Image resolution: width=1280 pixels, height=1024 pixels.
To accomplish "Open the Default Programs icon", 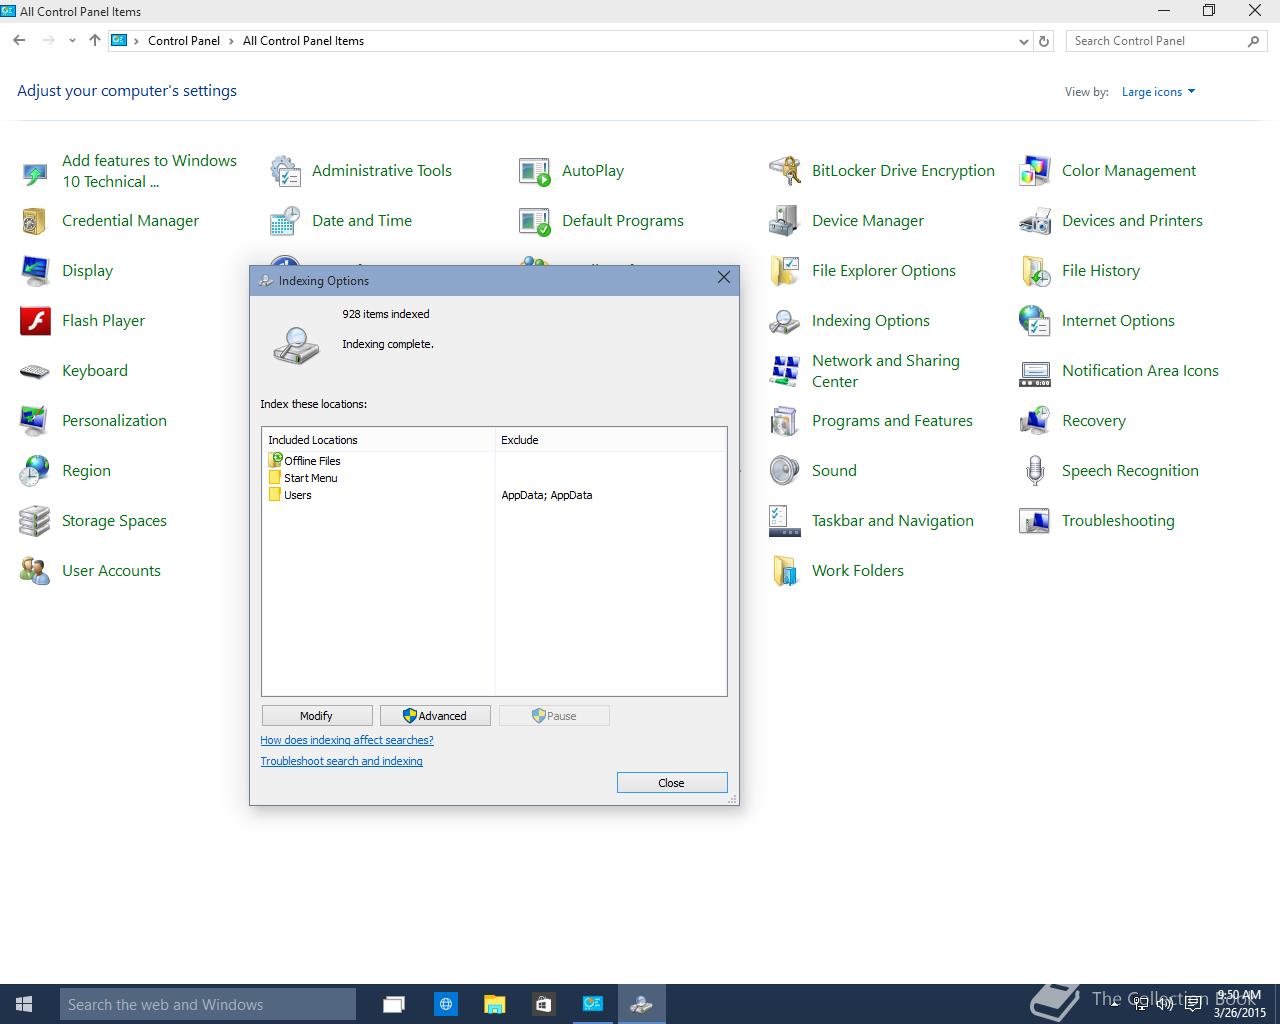I will point(535,221).
